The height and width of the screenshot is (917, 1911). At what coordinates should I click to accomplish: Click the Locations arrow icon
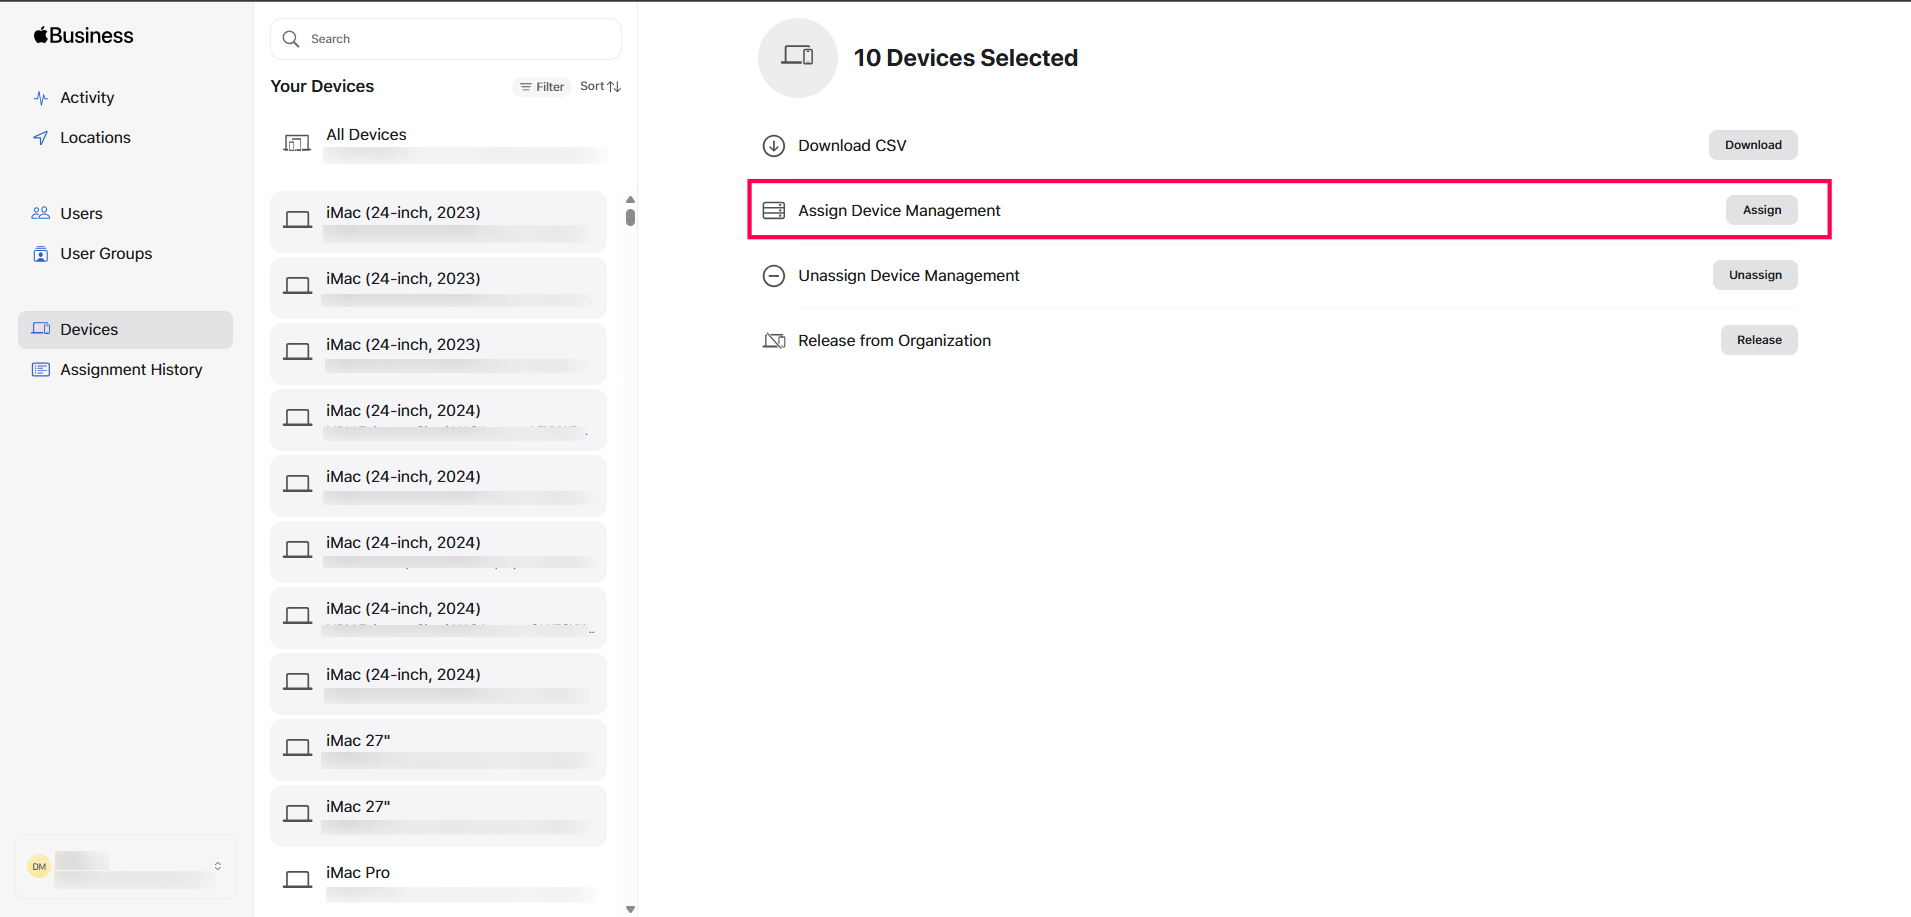coord(41,138)
